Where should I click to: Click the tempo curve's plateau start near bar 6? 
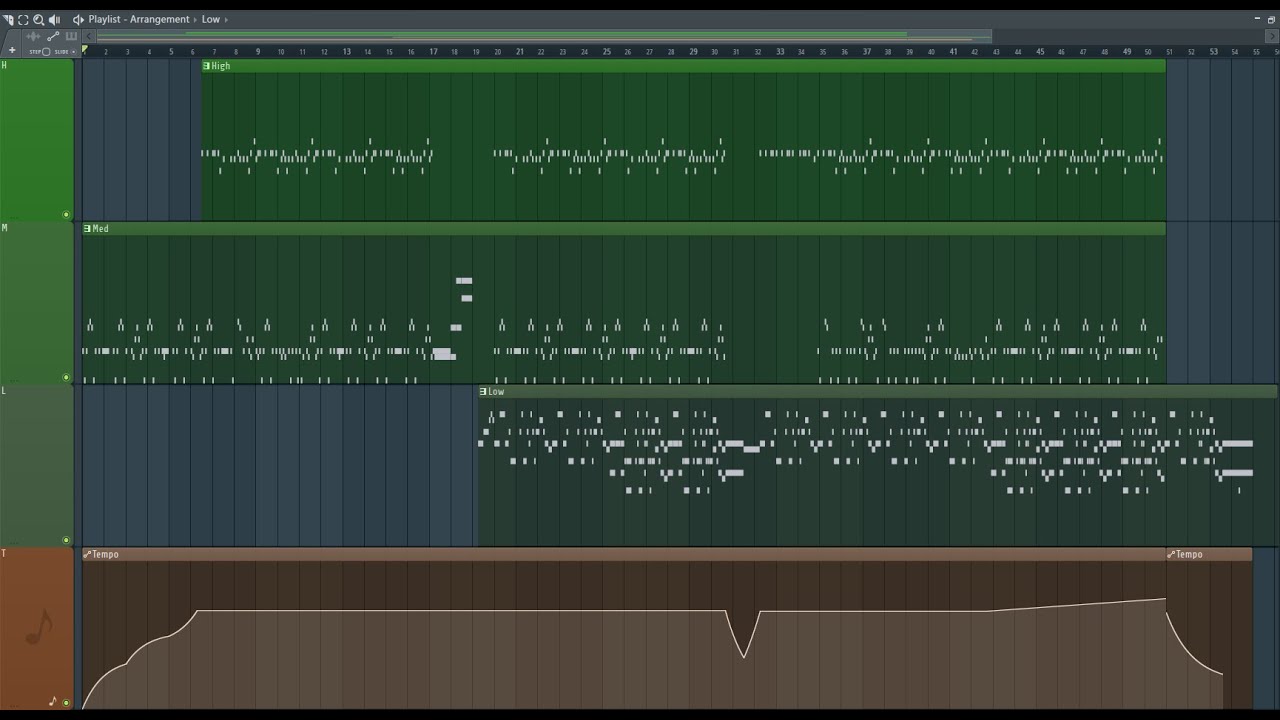[x=197, y=611]
